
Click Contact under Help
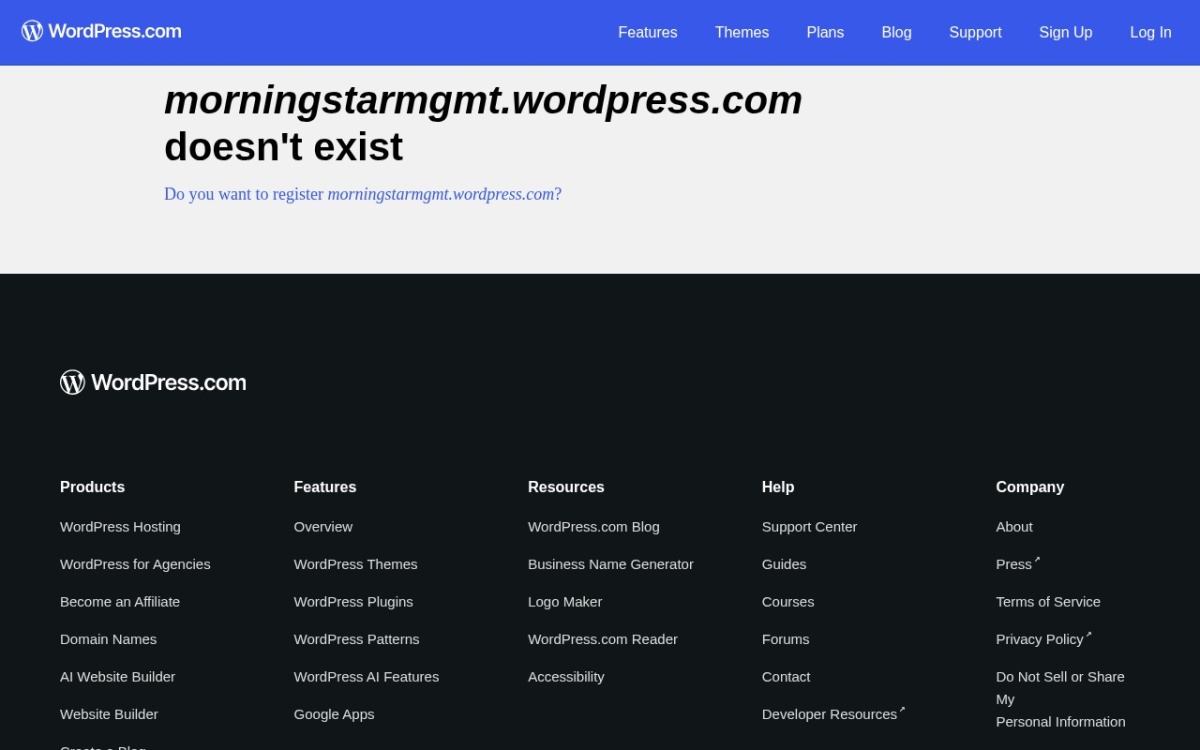coord(786,677)
